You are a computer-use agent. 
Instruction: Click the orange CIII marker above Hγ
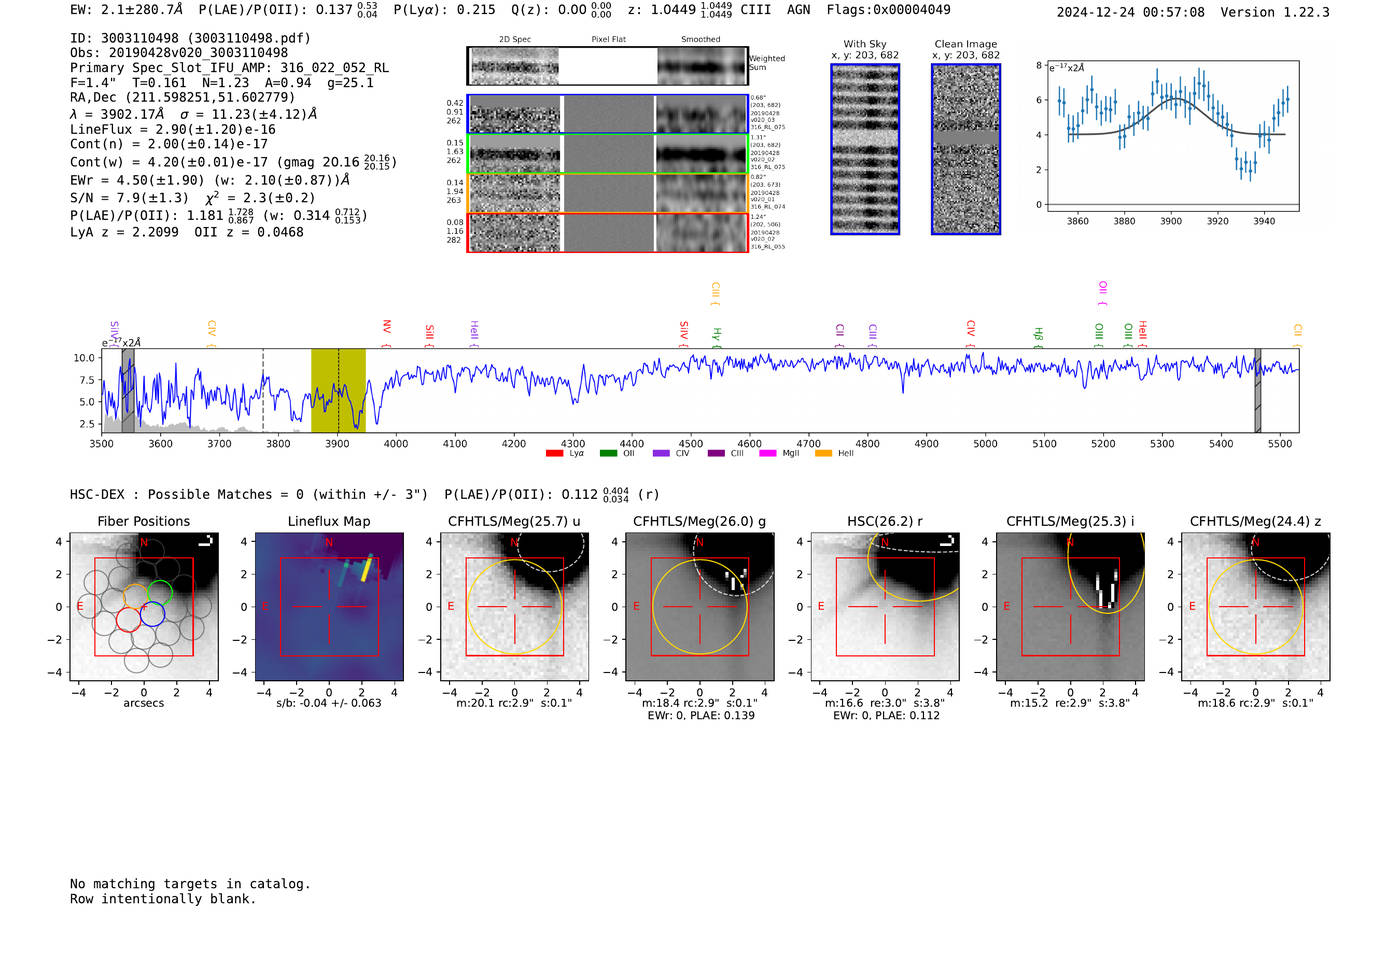click(716, 294)
